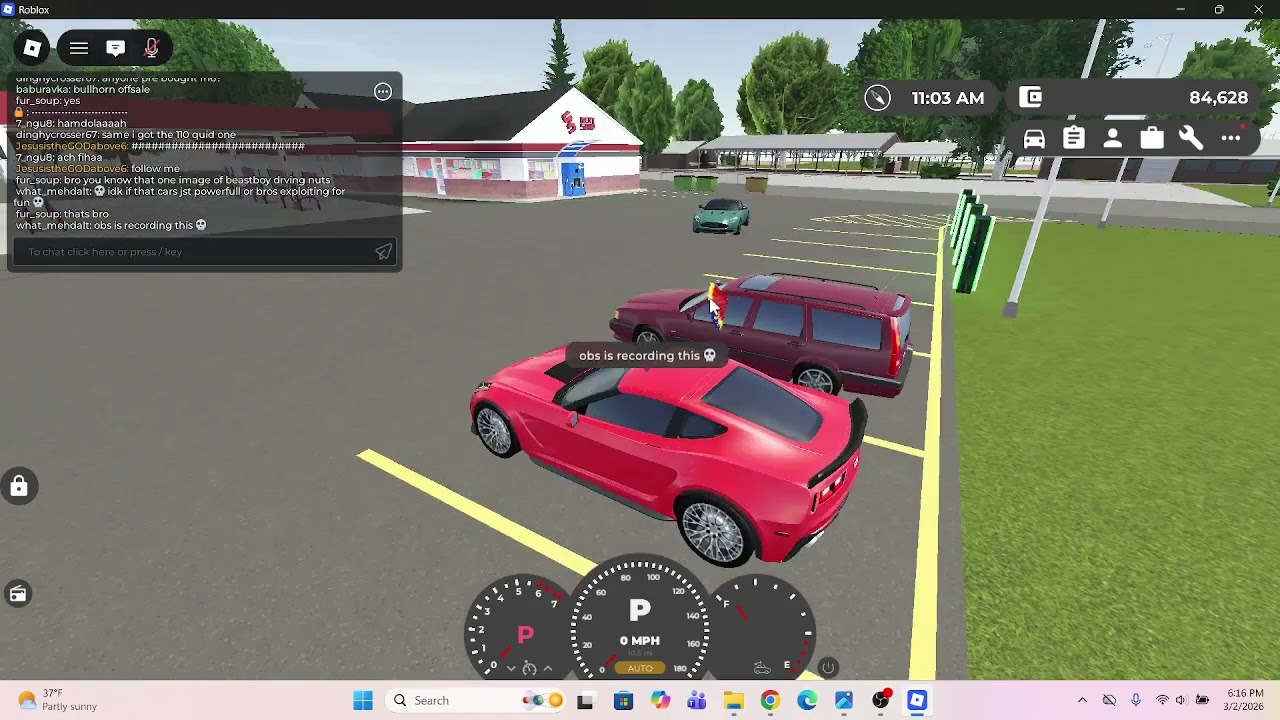Viewport: 1280px width, 720px height.
Task: Open the wrench customization icon
Action: (1191, 138)
